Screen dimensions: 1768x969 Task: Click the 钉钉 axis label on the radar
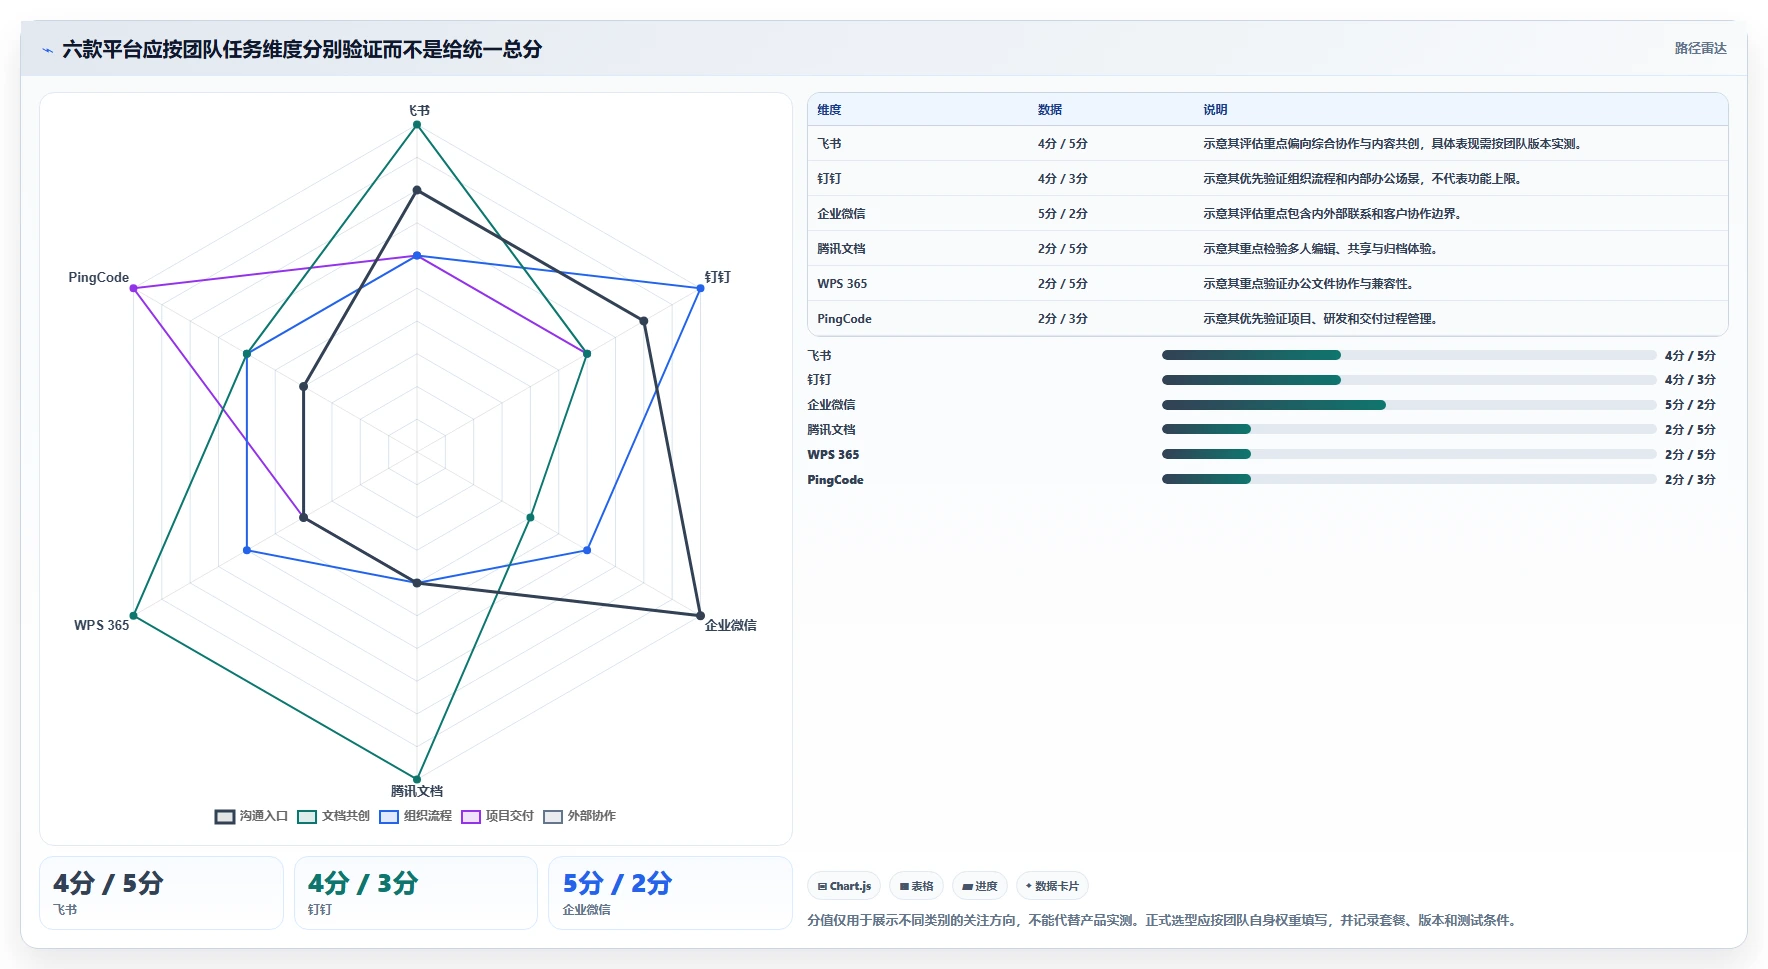pyautogui.click(x=717, y=277)
